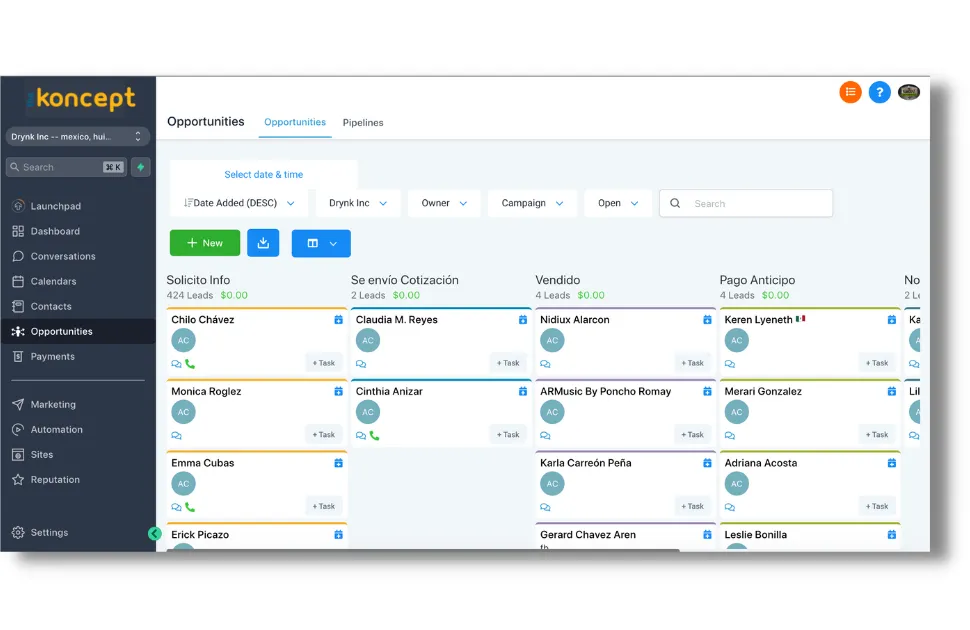970x630 pixels.
Task: Open the user profile avatar
Action: point(909,92)
